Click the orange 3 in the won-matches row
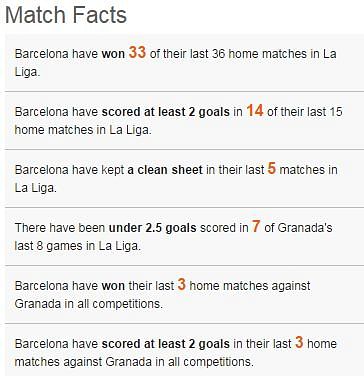364x376 pixels. point(181,284)
